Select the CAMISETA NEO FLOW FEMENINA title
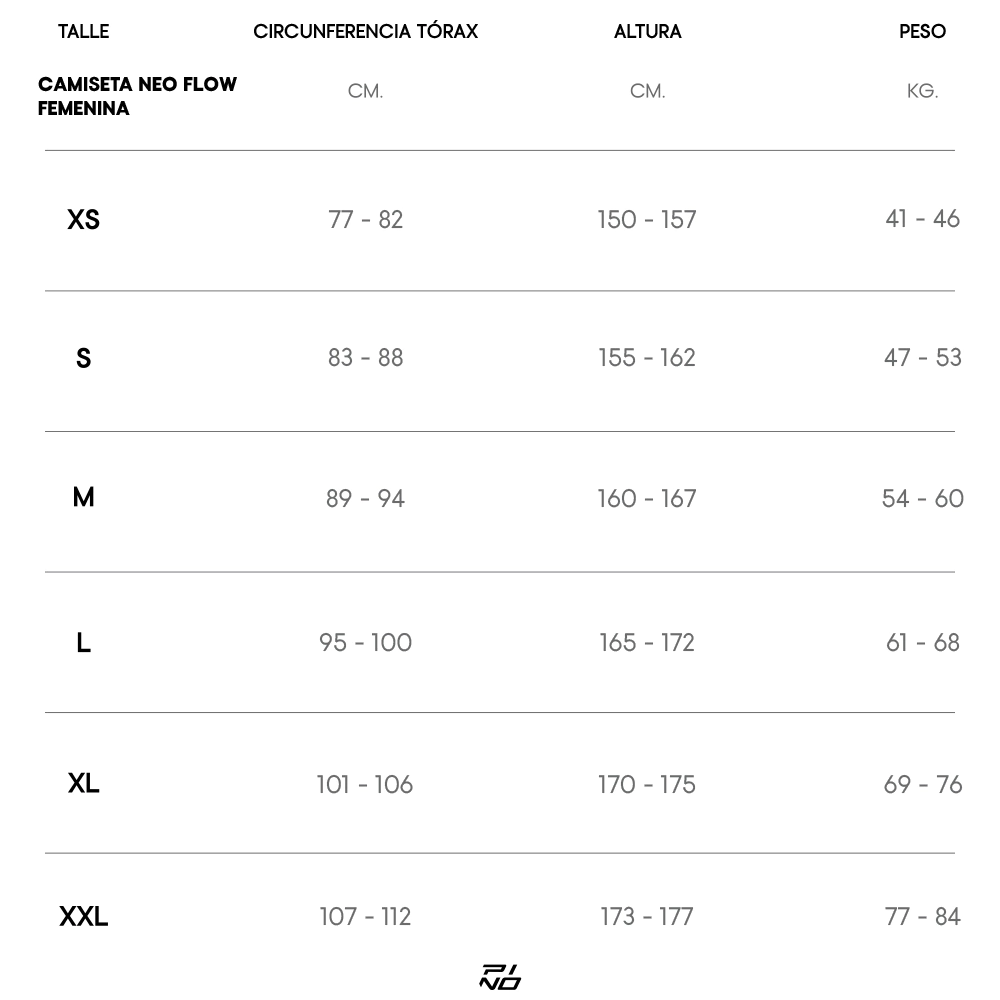This screenshot has height=1000, width=1000. coord(137,96)
